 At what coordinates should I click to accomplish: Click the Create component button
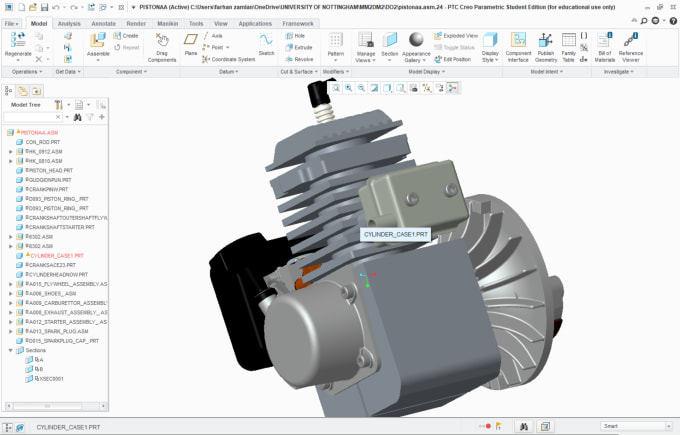(x=126, y=36)
